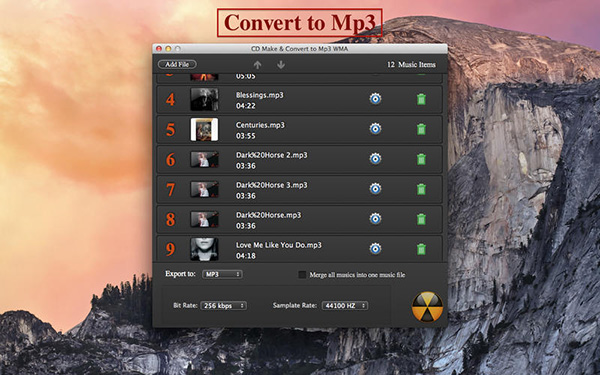The image size is (600, 375).
Task: Click the 04:18 duration text
Action: tap(246, 256)
